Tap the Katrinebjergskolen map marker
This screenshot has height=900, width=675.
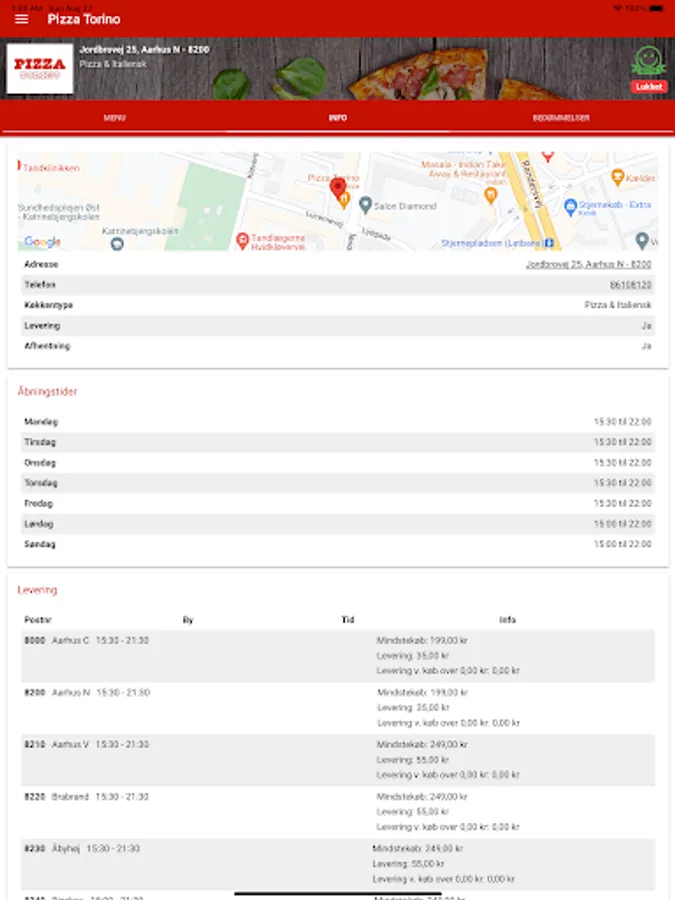117,244
